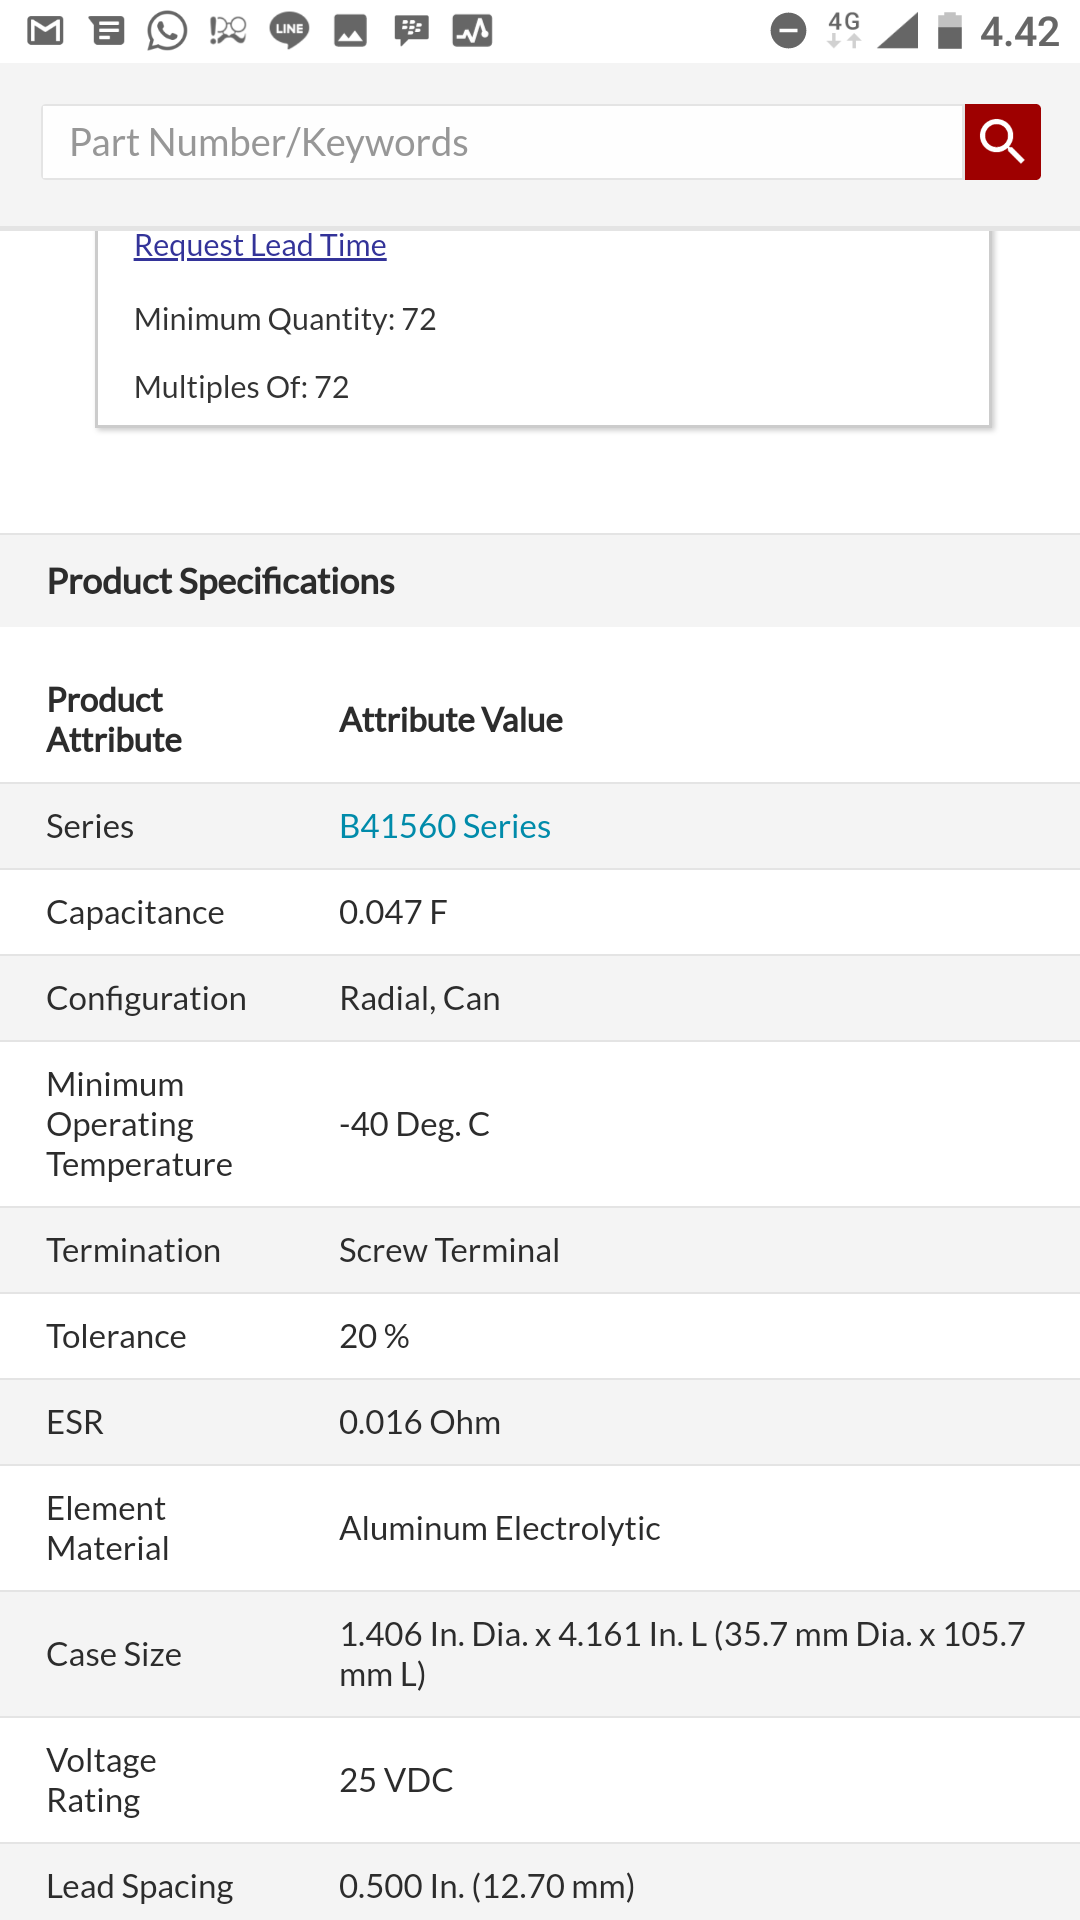1080x1920 pixels.
Task: Open the WhatsApp notification icon
Action: 167,32
